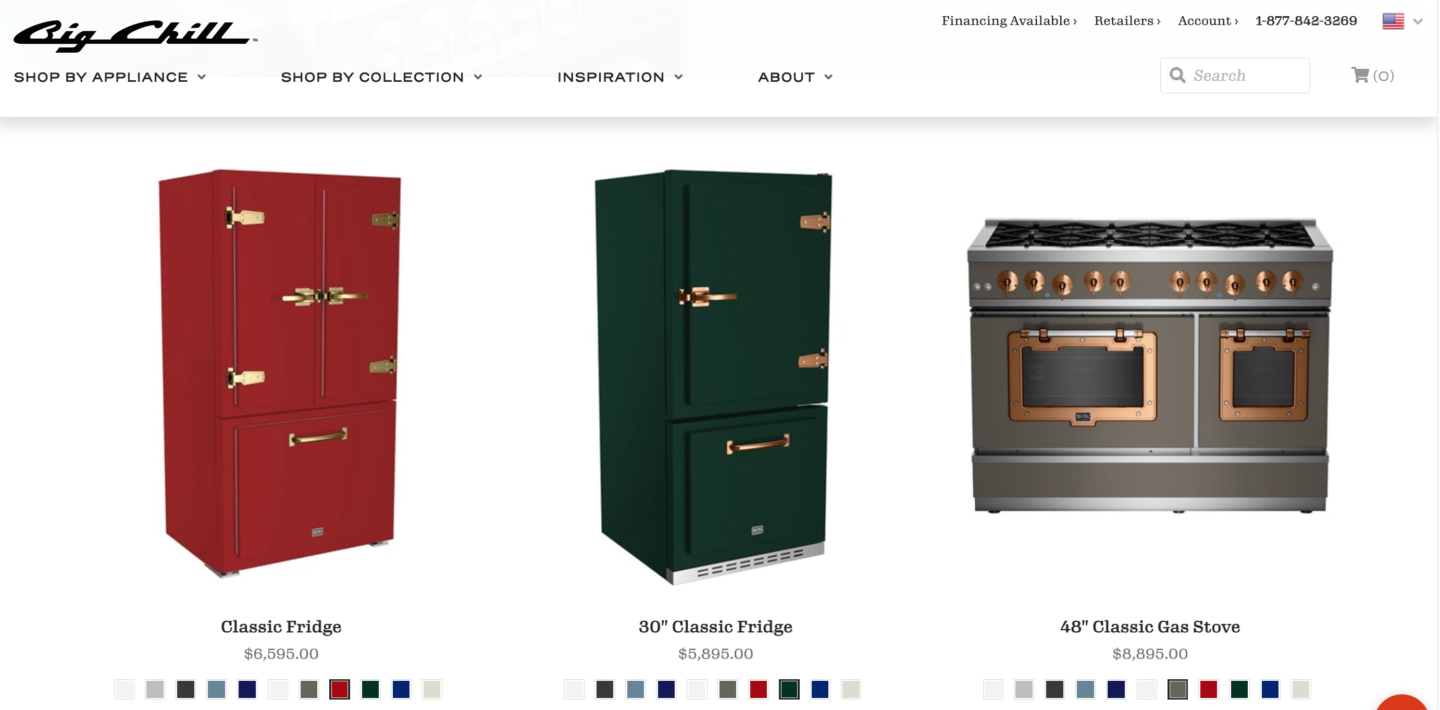The height and width of the screenshot is (710, 1440).
Task: Open country selector chevron beside the flag
Action: (1418, 22)
